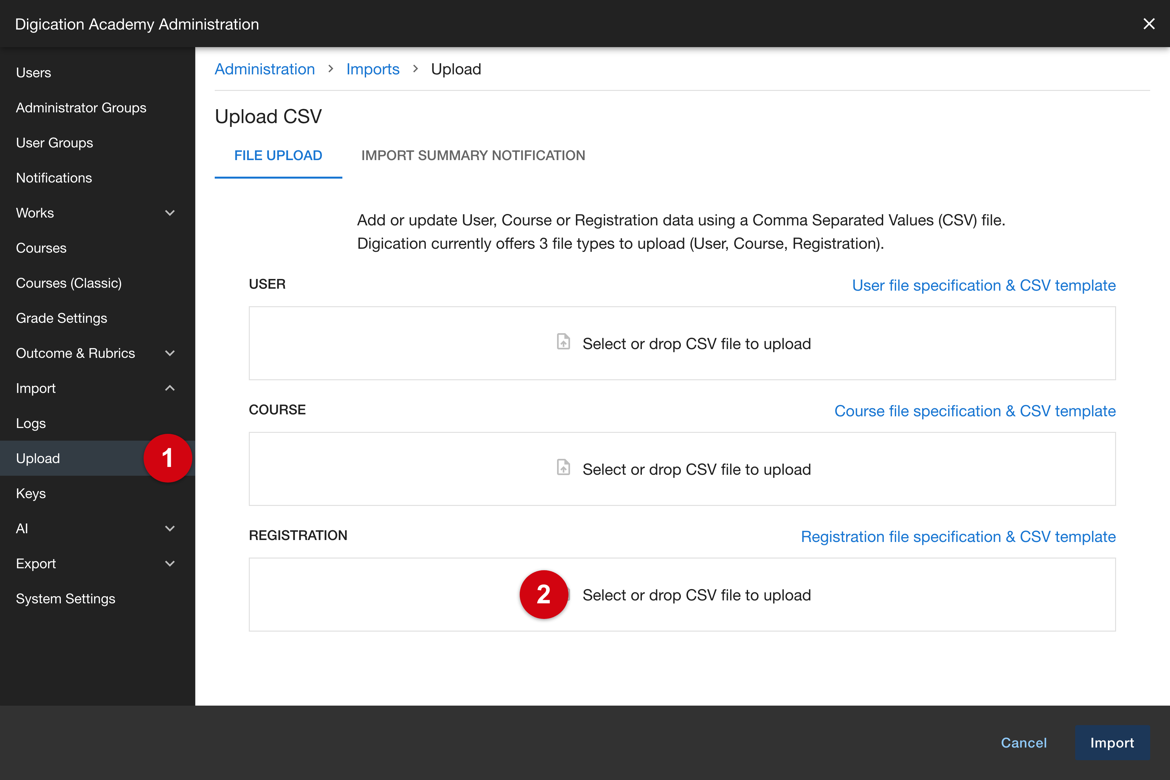Open Courses (Classic) in the sidebar

(x=69, y=283)
